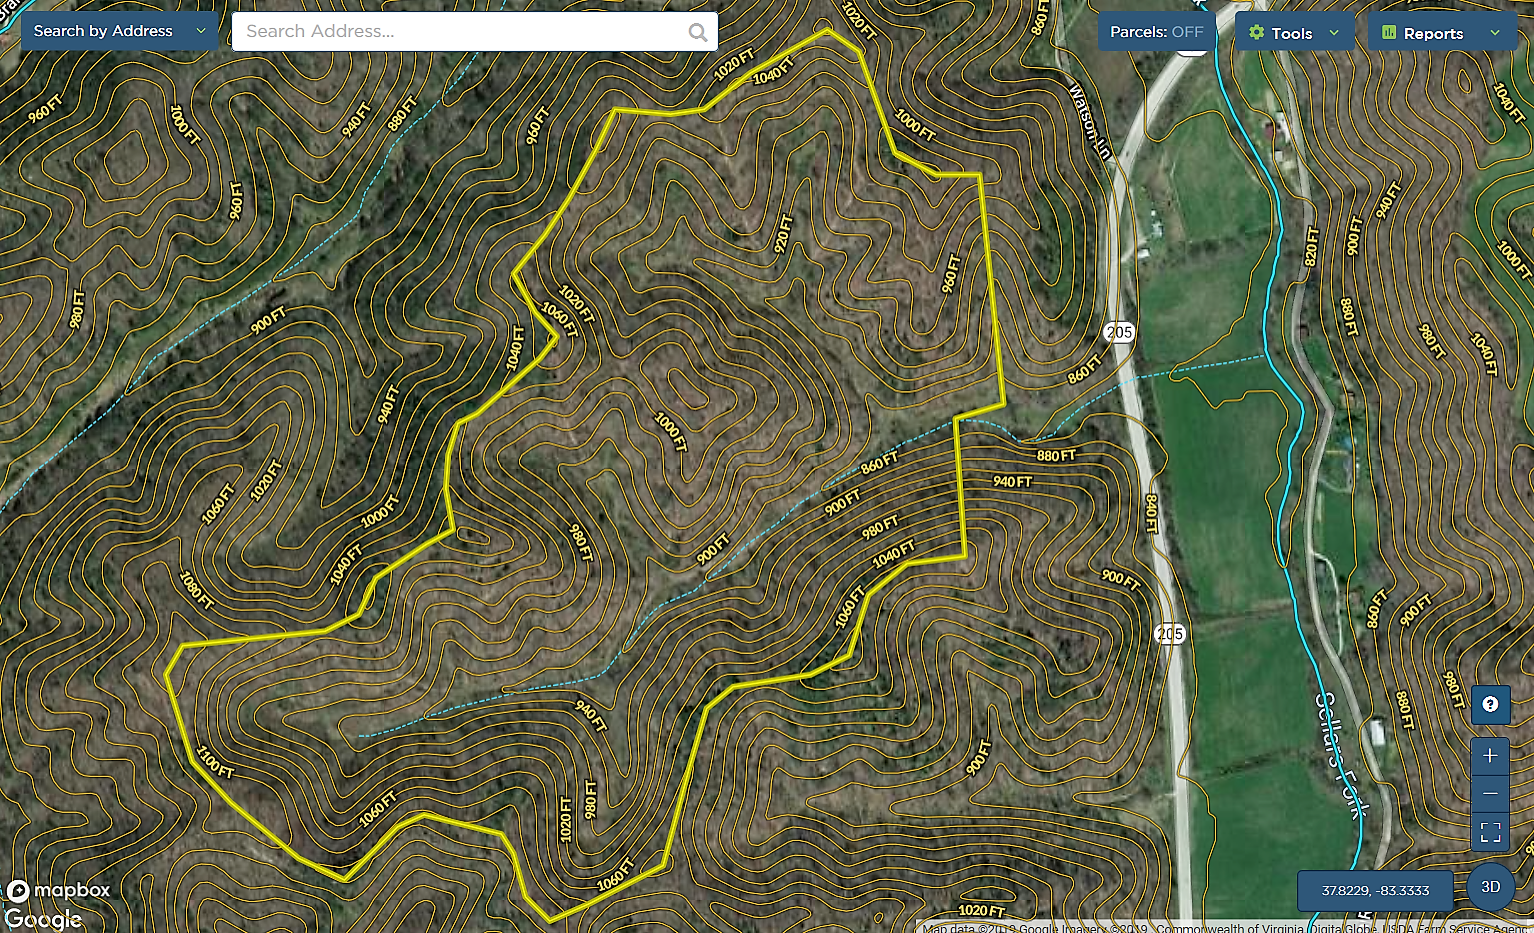This screenshot has height=933, width=1534.
Task: Click the mapbox logo
Action: point(59,890)
